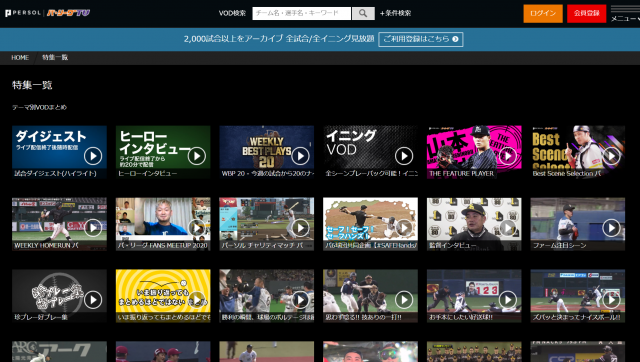Focus the VOD keyword search field
Viewport: 640px width, 362px height.
(301, 13)
